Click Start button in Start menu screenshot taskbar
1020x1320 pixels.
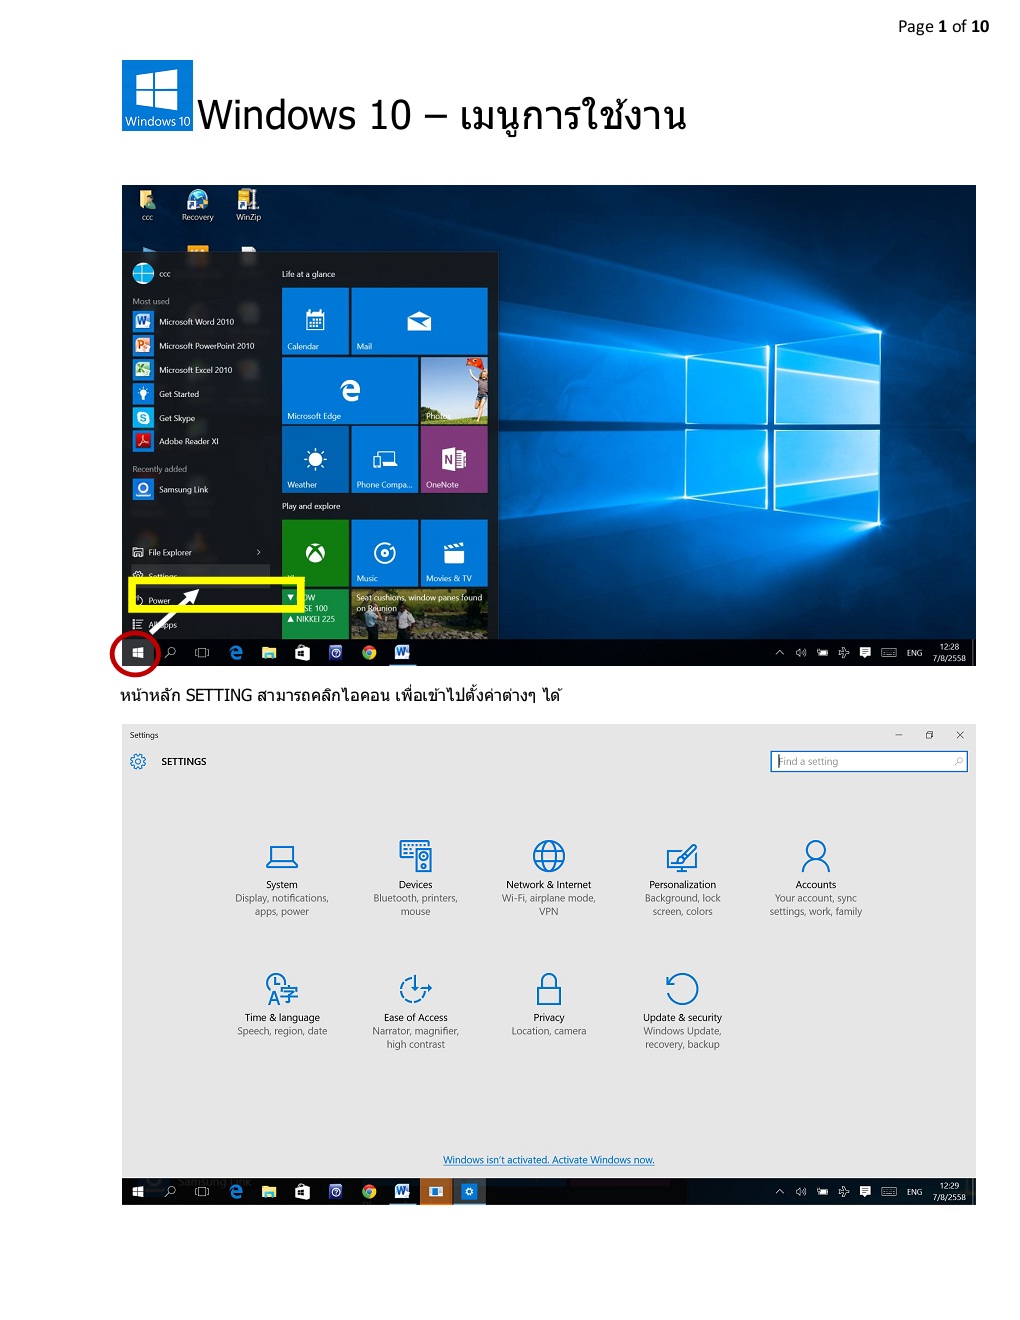138,653
